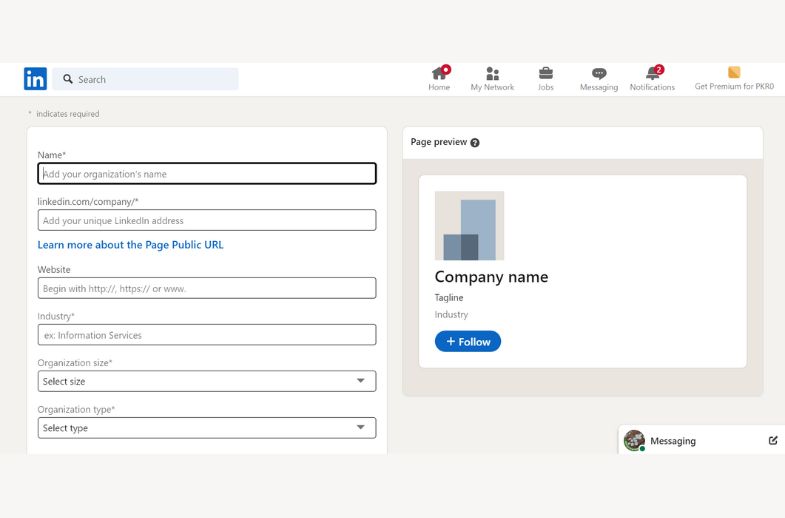785x518 pixels.
Task: Click the 'Company name' preview heading
Action: (491, 277)
